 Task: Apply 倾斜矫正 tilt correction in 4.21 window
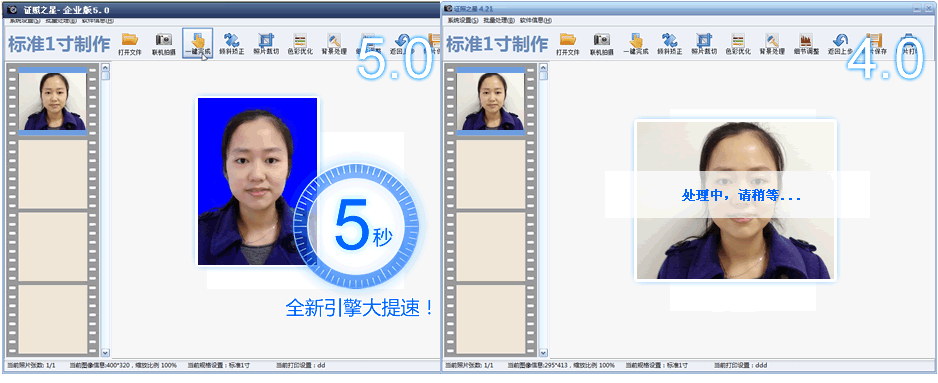click(x=670, y=44)
